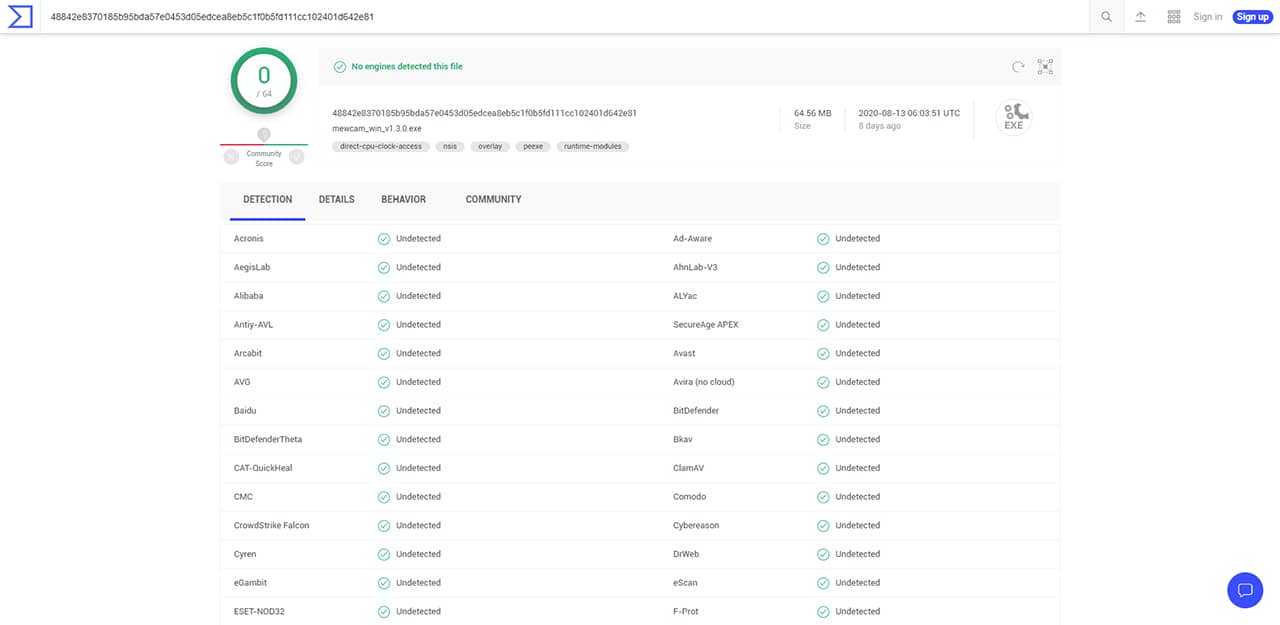Click the Bkav engine name

tap(683, 440)
